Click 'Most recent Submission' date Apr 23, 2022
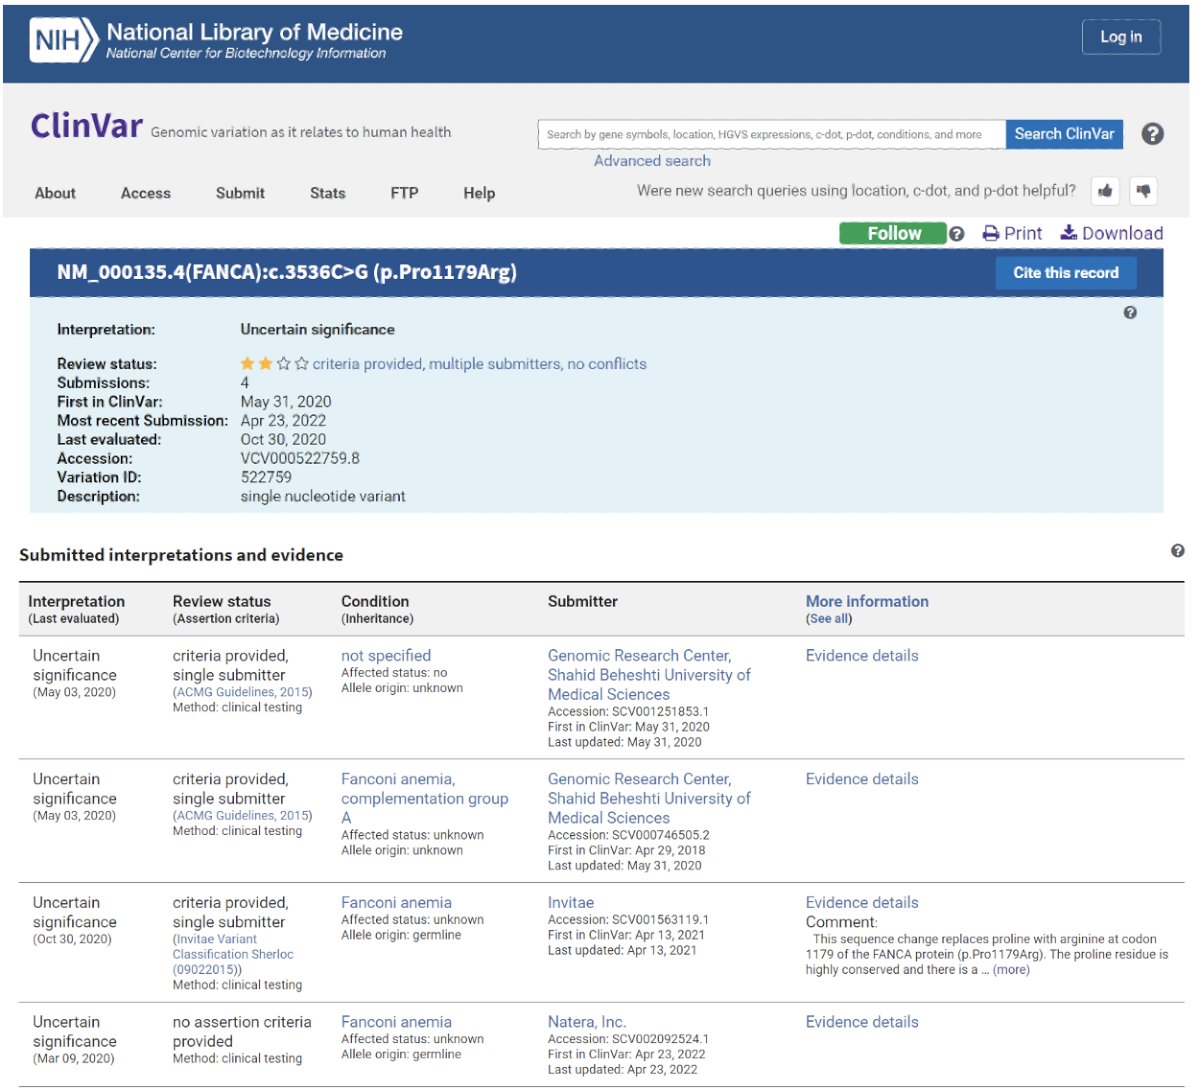 [283, 421]
